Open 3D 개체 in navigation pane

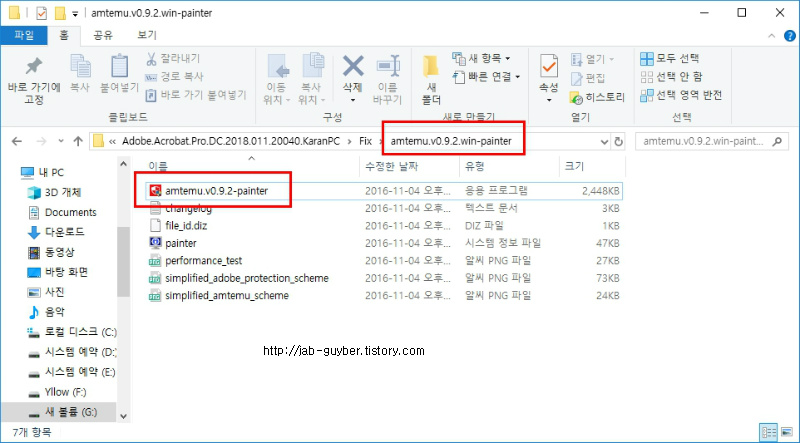tap(54, 192)
